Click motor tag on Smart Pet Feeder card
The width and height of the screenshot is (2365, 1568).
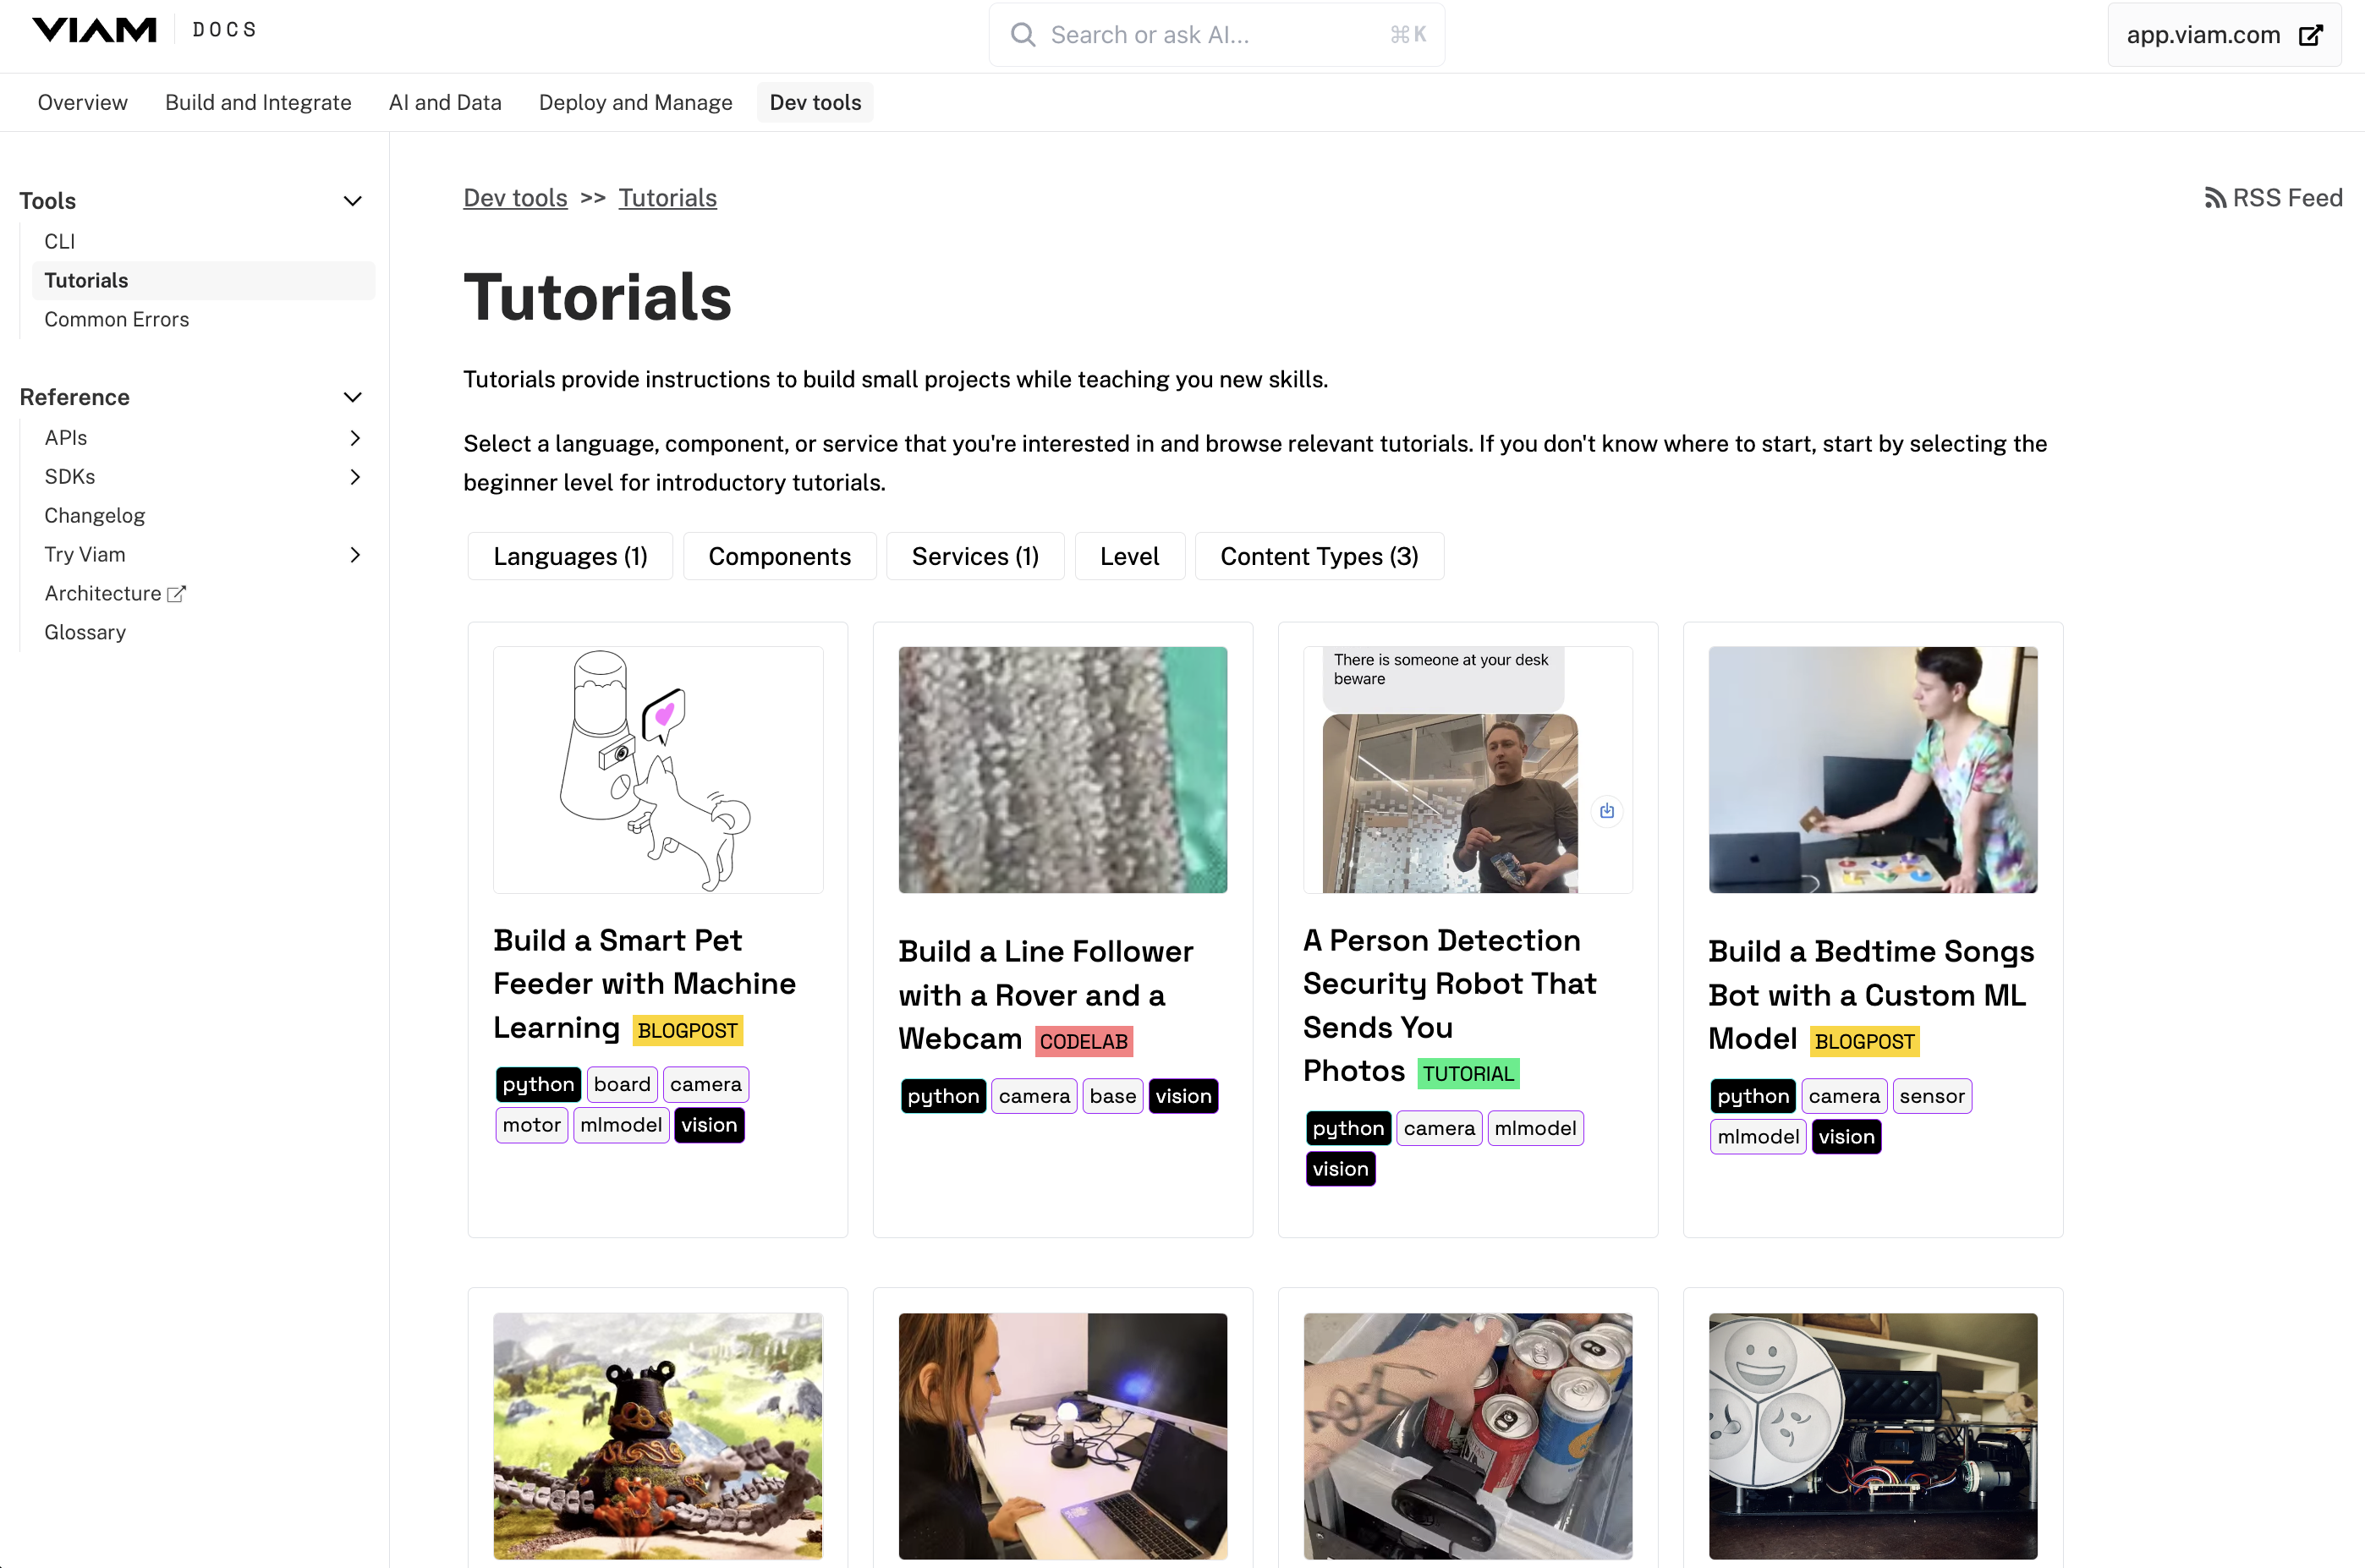tap(532, 1125)
